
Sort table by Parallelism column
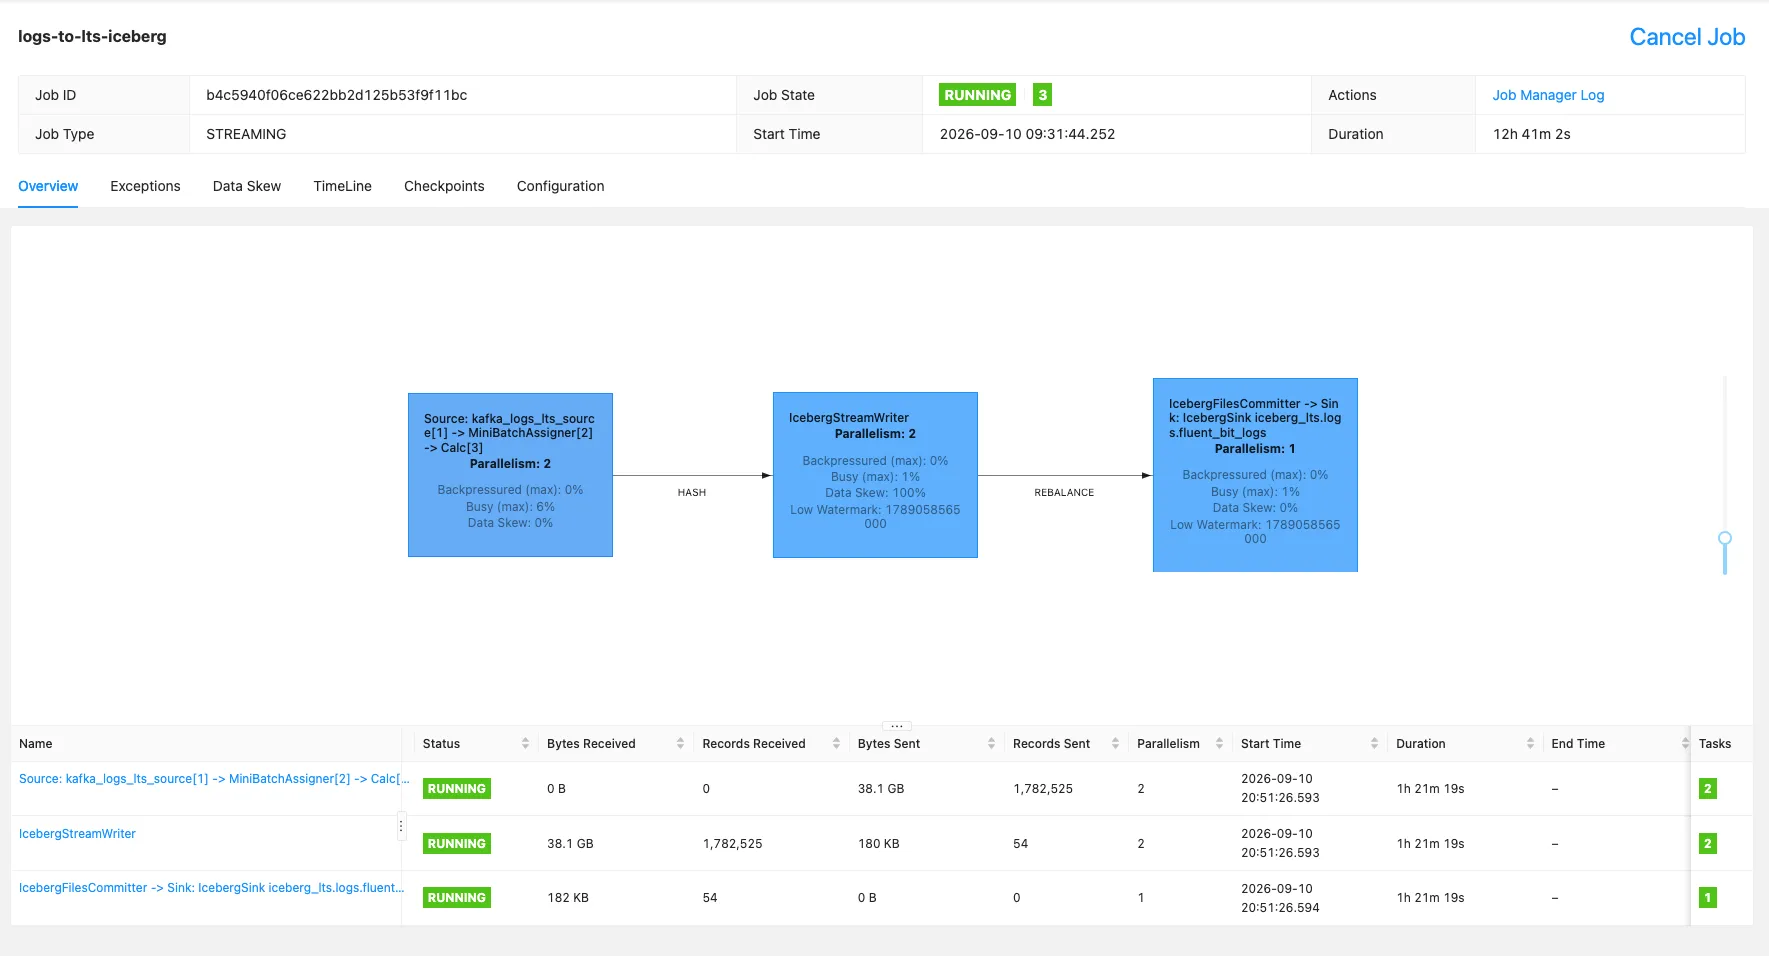(1219, 743)
